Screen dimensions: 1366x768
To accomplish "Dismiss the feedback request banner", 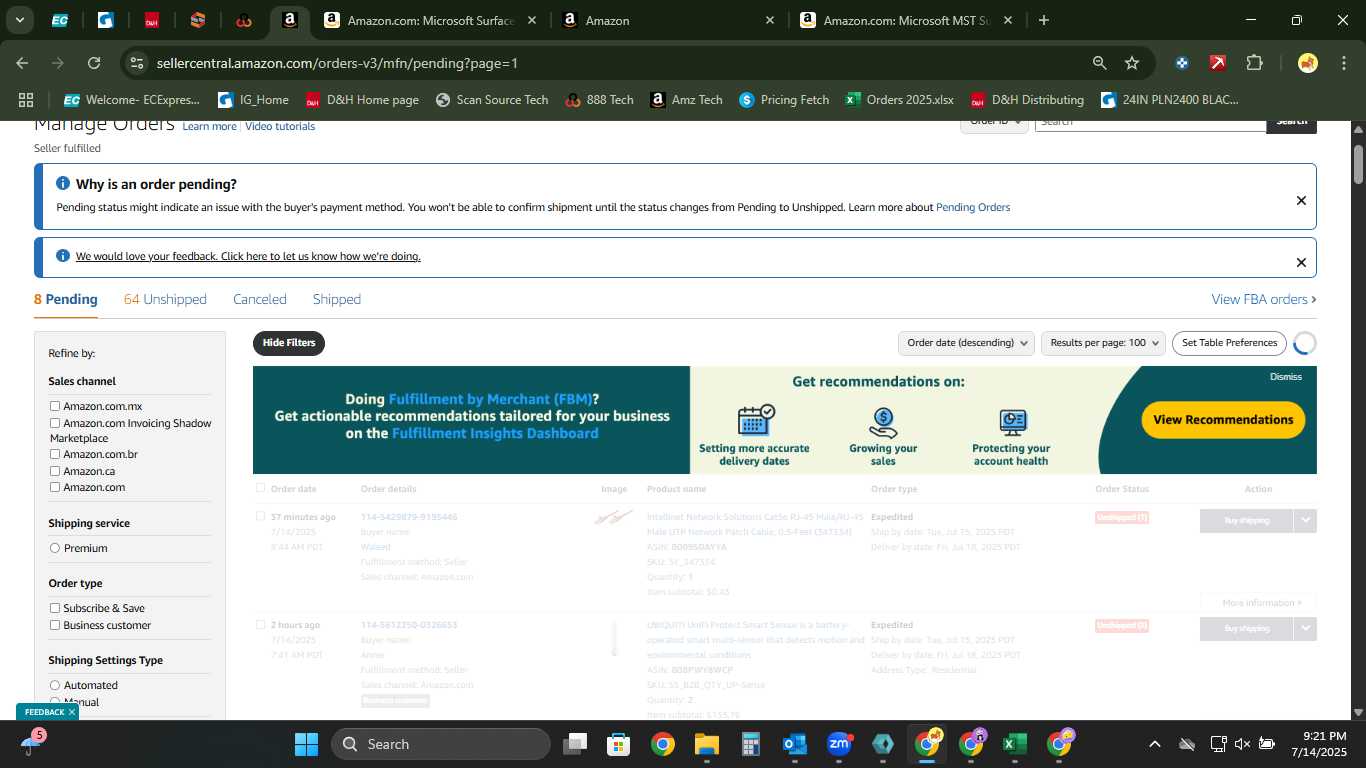I will point(1301,262).
